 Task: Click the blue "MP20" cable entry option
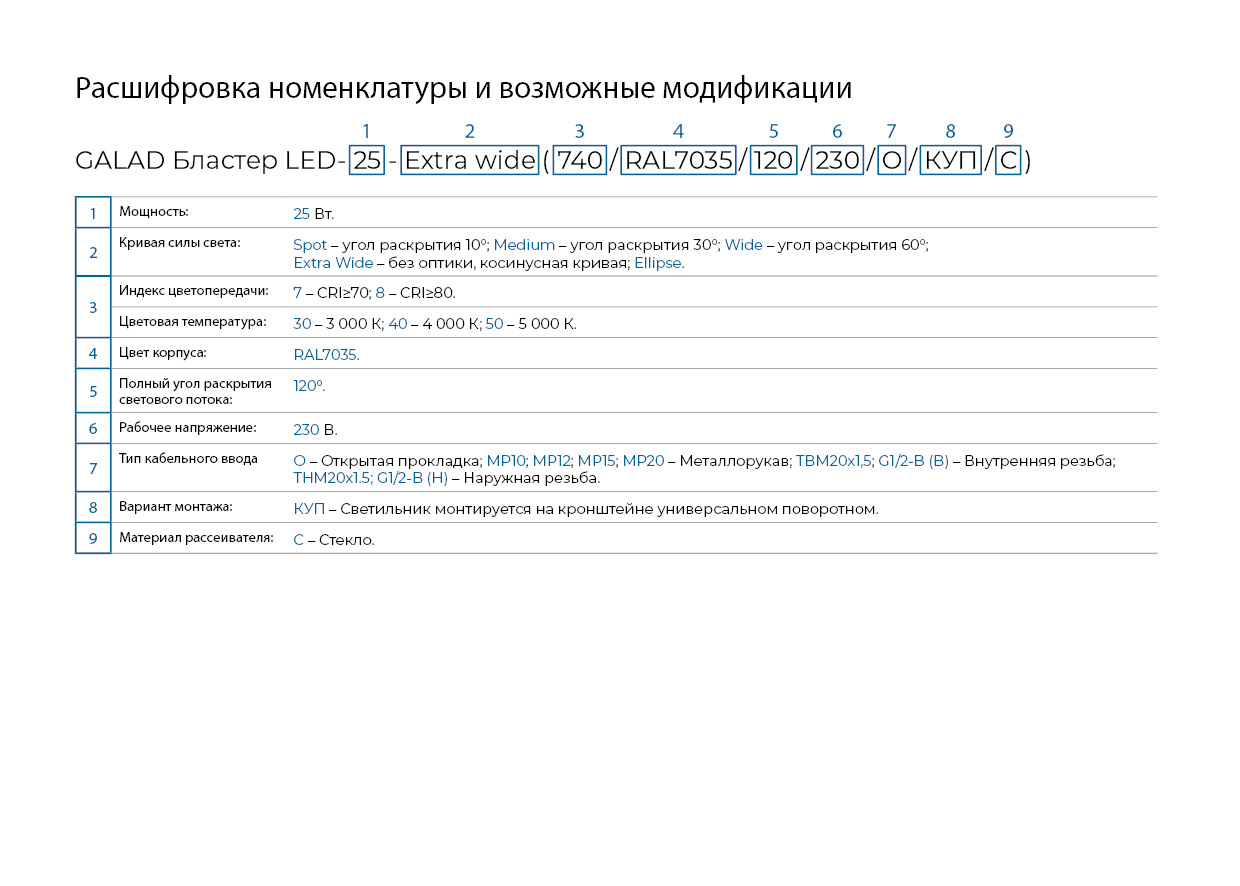(x=643, y=461)
